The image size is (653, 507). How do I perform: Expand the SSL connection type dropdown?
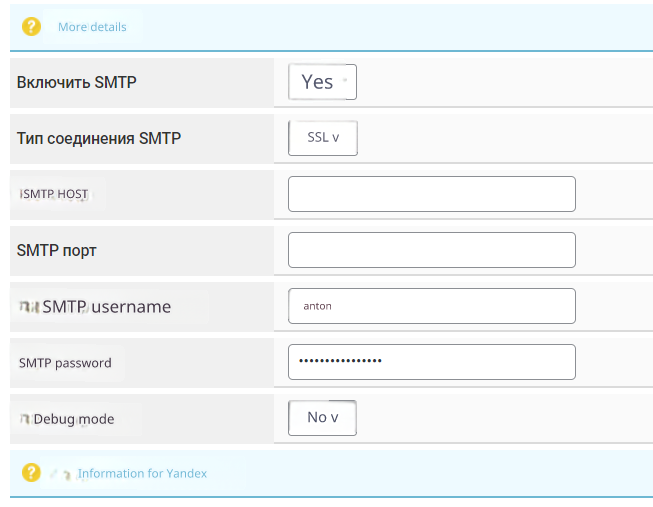[322, 138]
